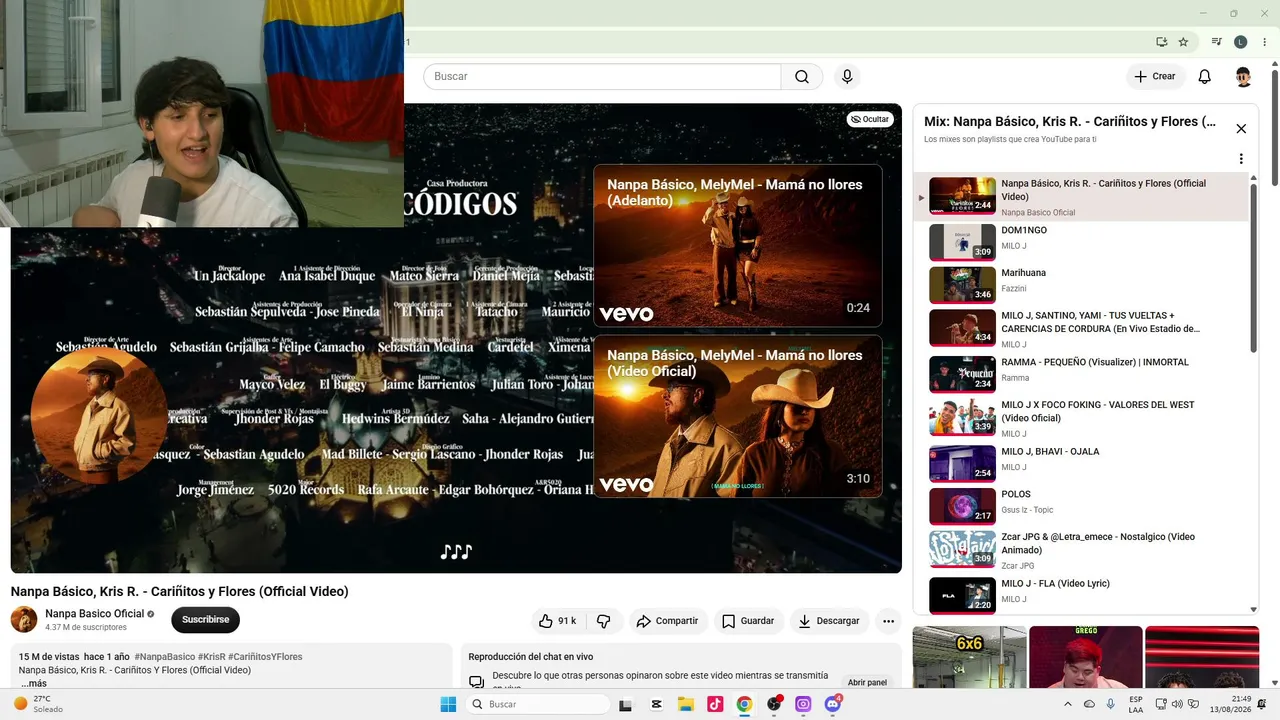The width and height of the screenshot is (1280, 720).
Task: Expand description with ...más
Action: 34,683
